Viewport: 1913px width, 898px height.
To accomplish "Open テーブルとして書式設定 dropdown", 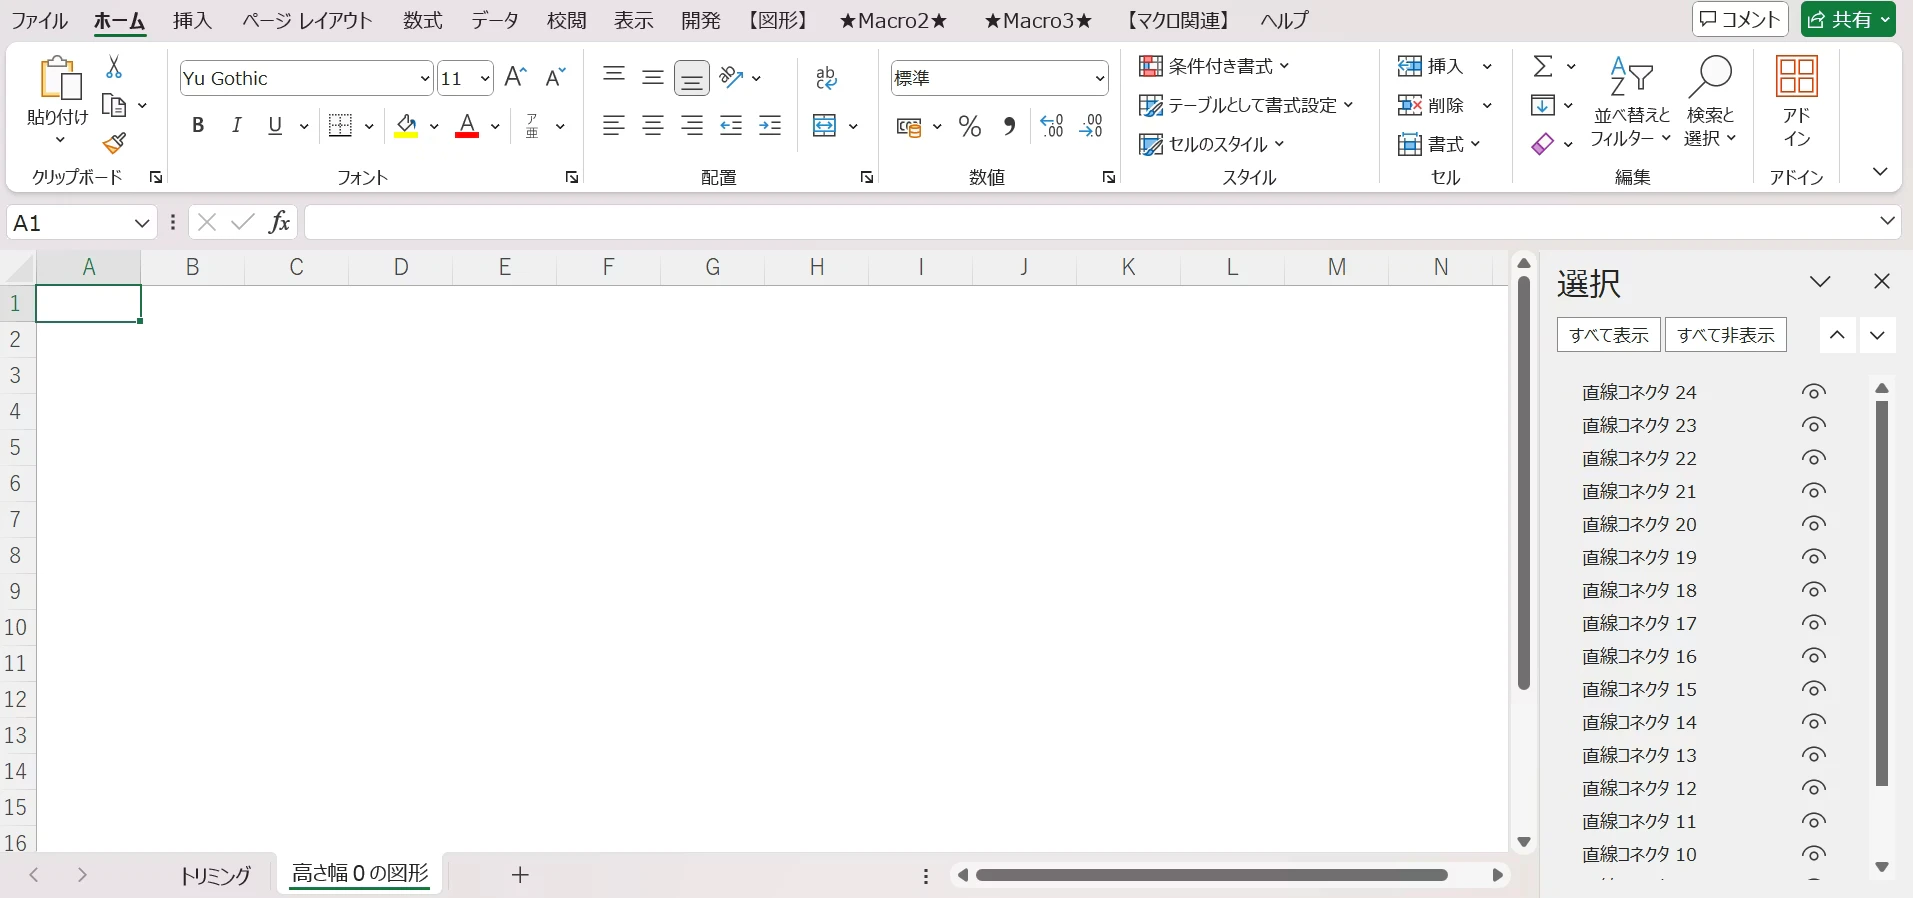I will tap(1247, 105).
